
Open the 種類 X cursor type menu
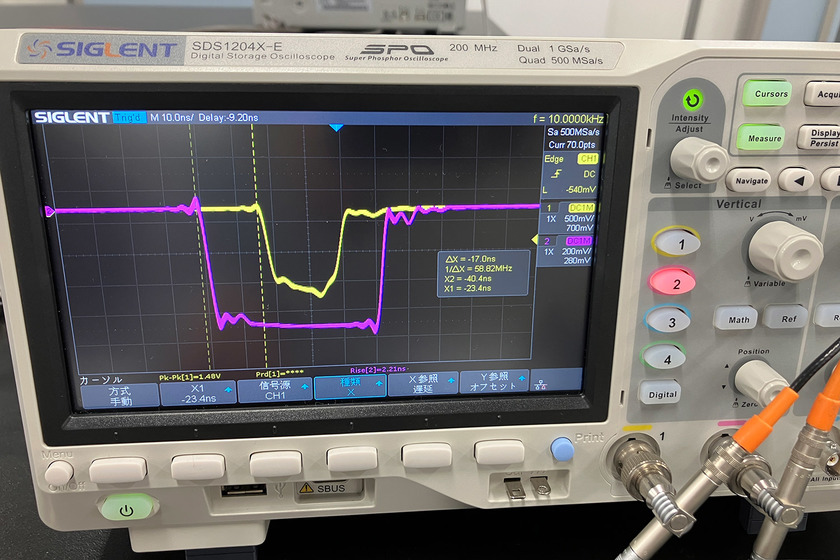point(353,388)
